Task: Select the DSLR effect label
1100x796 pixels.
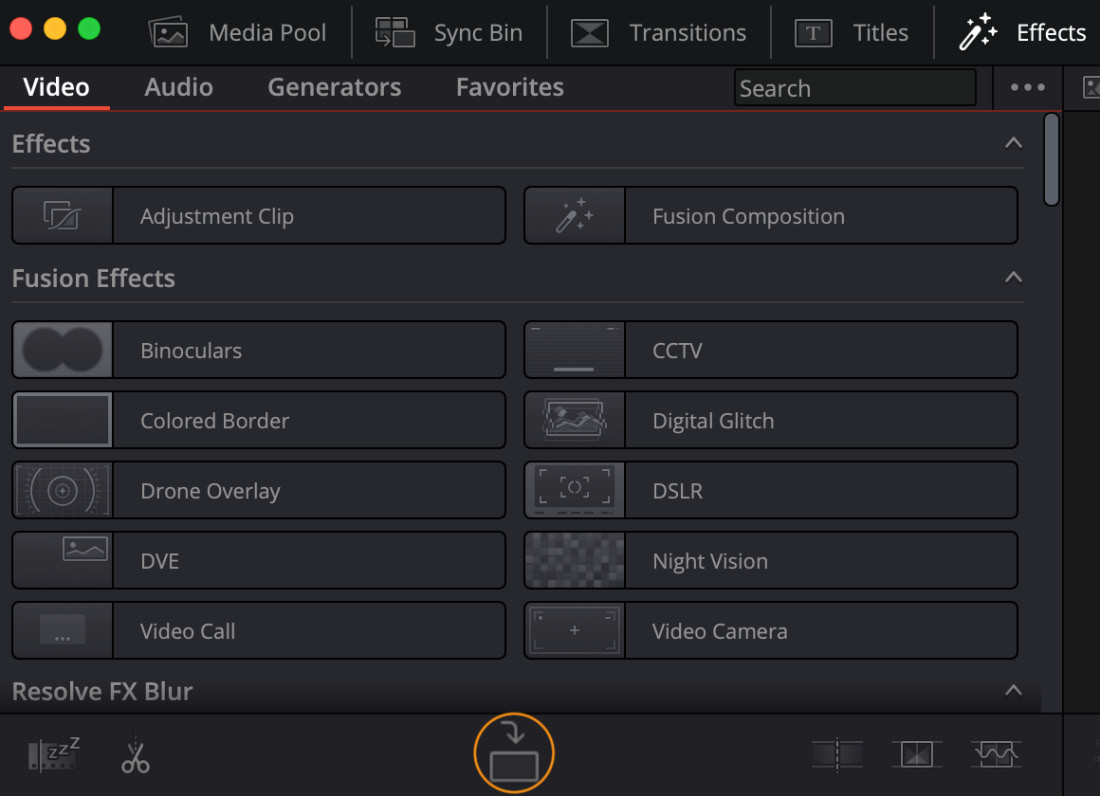Action: (x=677, y=491)
